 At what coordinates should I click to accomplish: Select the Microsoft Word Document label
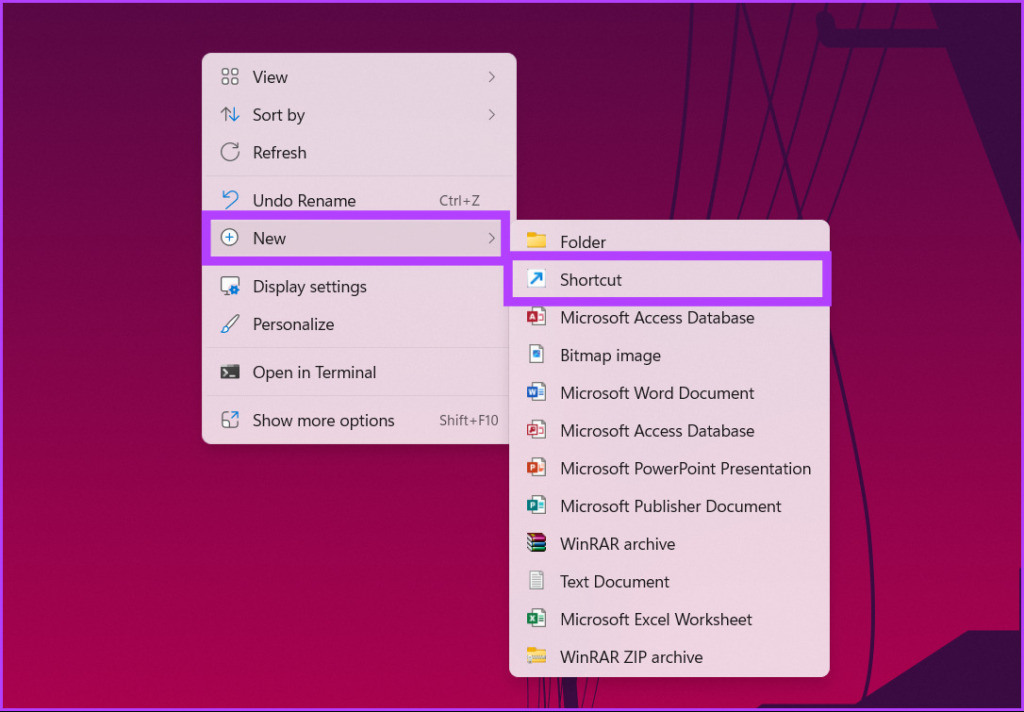tap(657, 393)
